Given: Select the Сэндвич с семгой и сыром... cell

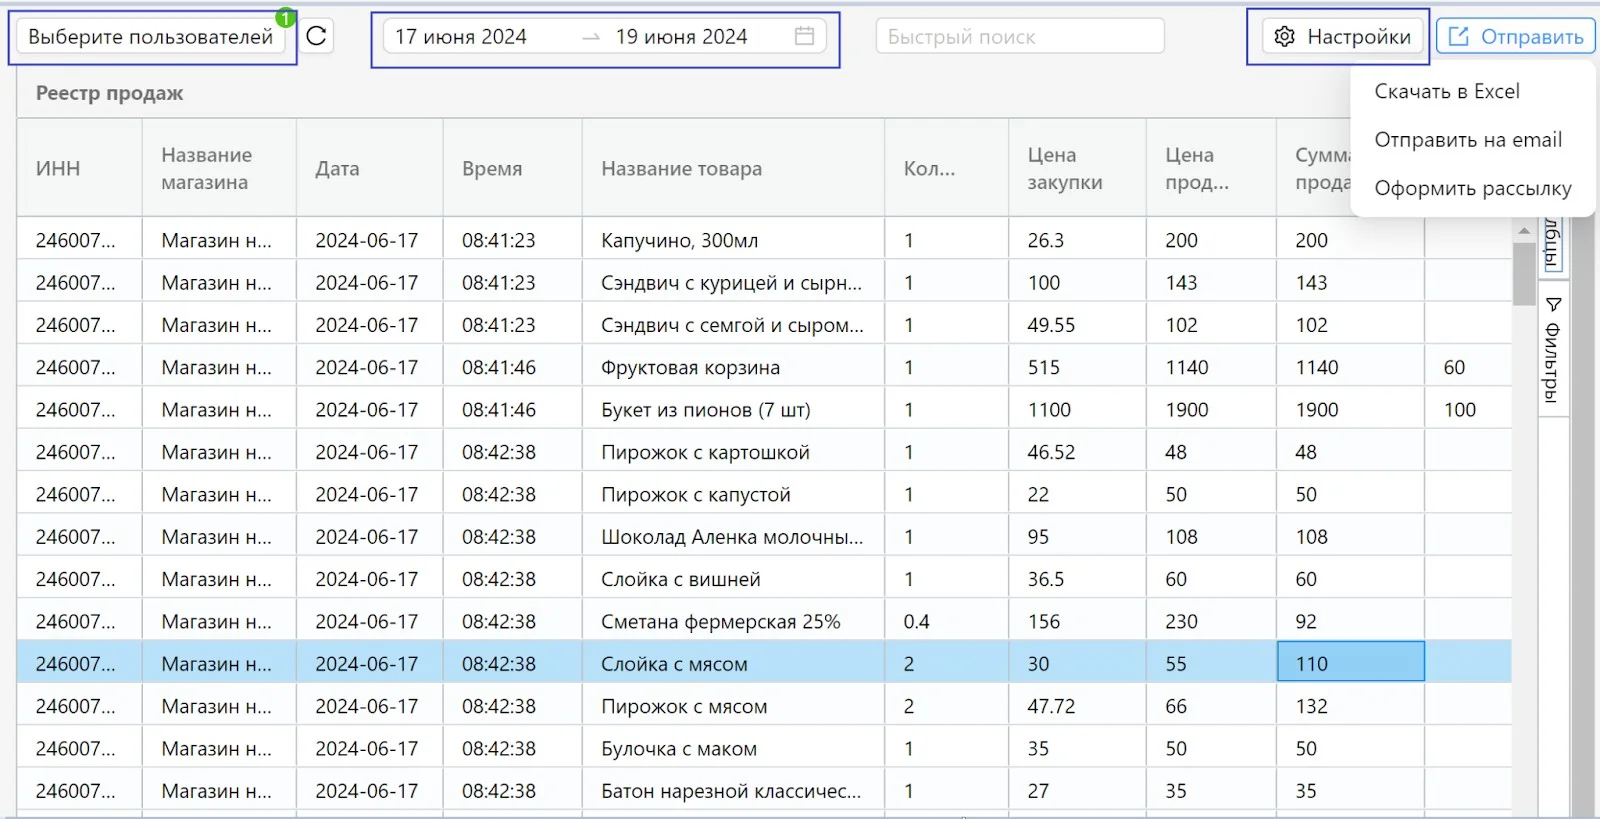Looking at the screenshot, I should (x=733, y=325).
